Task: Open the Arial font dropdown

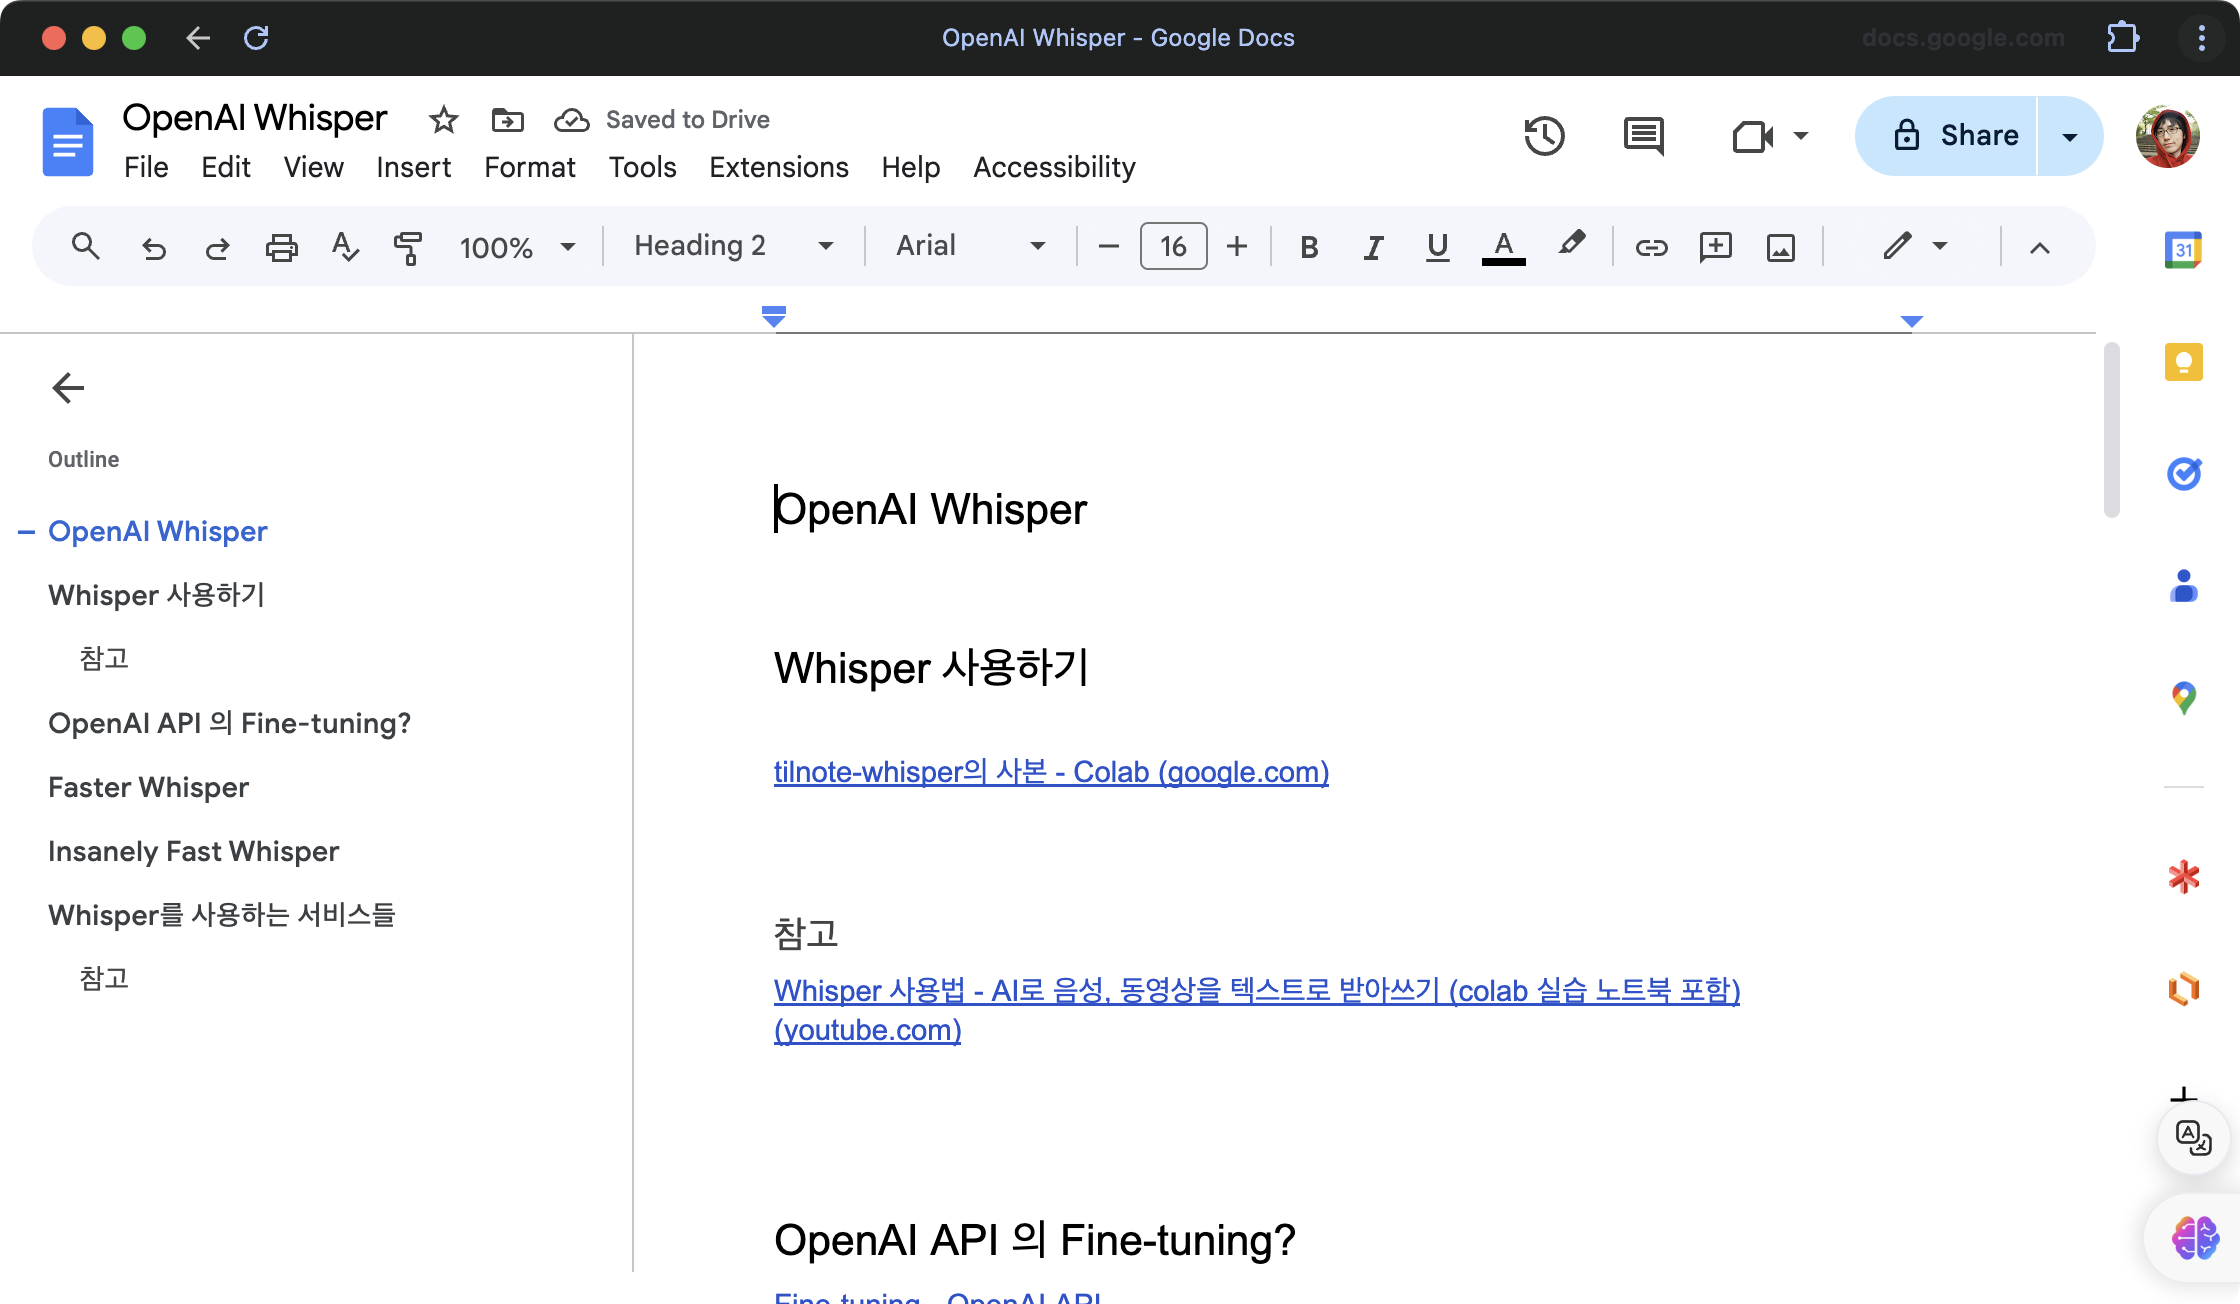Action: coord(969,246)
